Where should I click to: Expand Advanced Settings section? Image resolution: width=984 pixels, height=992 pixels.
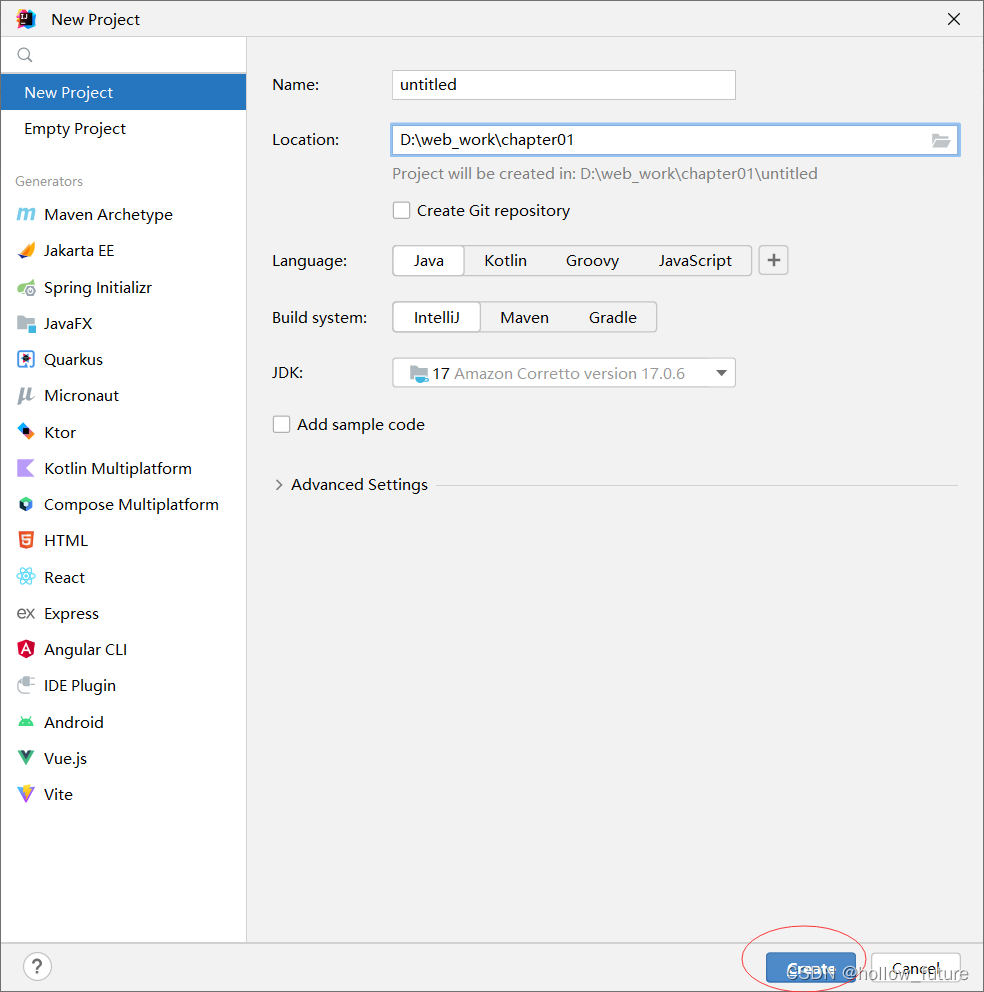[279, 485]
